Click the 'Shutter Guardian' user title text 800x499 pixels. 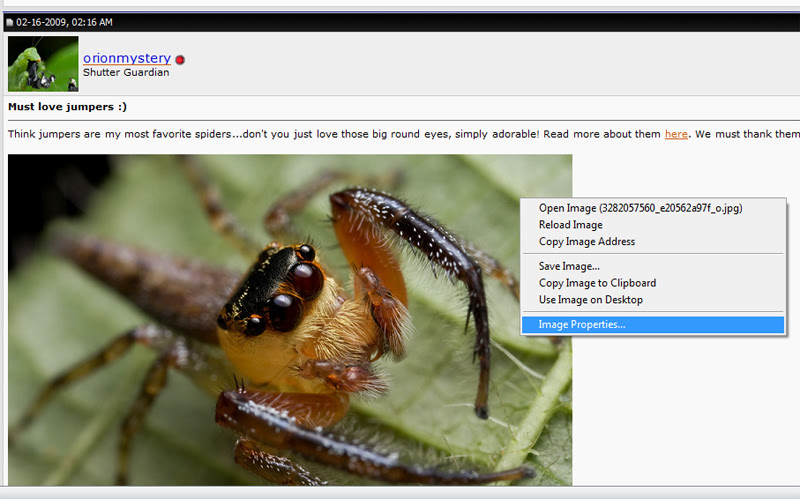point(126,72)
